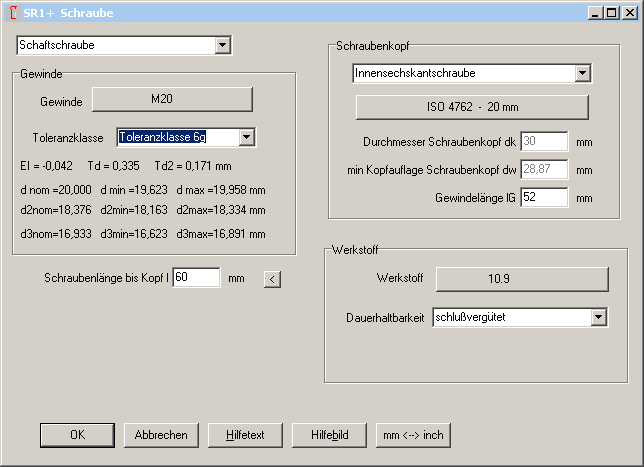The image size is (644, 467).
Task: Click the Schraubenlänge bis Kopf input field
Action: [x=196, y=277]
